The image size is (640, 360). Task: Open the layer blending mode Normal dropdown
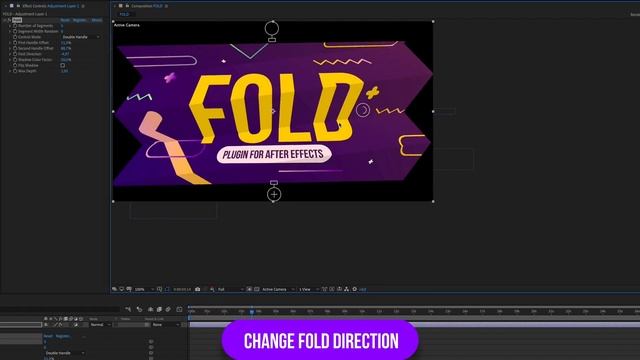pyautogui.click(x=100, y=325)
